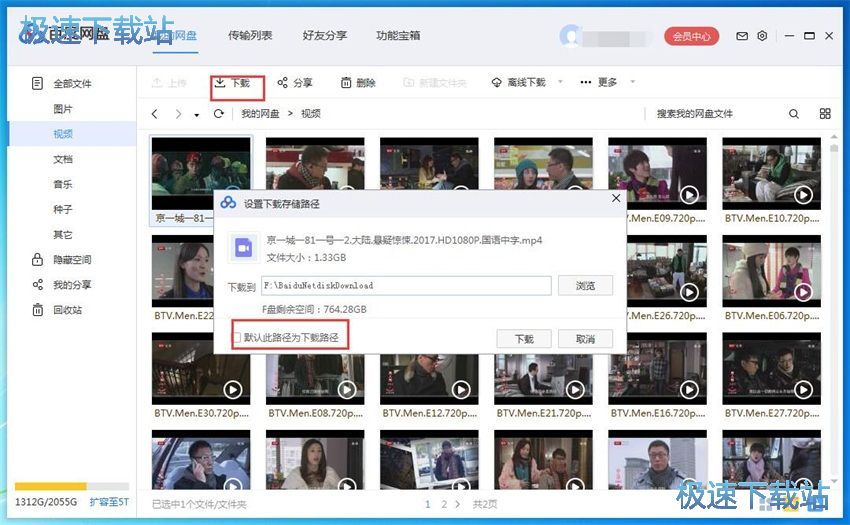Viewport: 850px width, 525px height.
Task: Play the BTV.Men.E30 video overlay button
Action: pyautogui.click(x=233, y=389)
